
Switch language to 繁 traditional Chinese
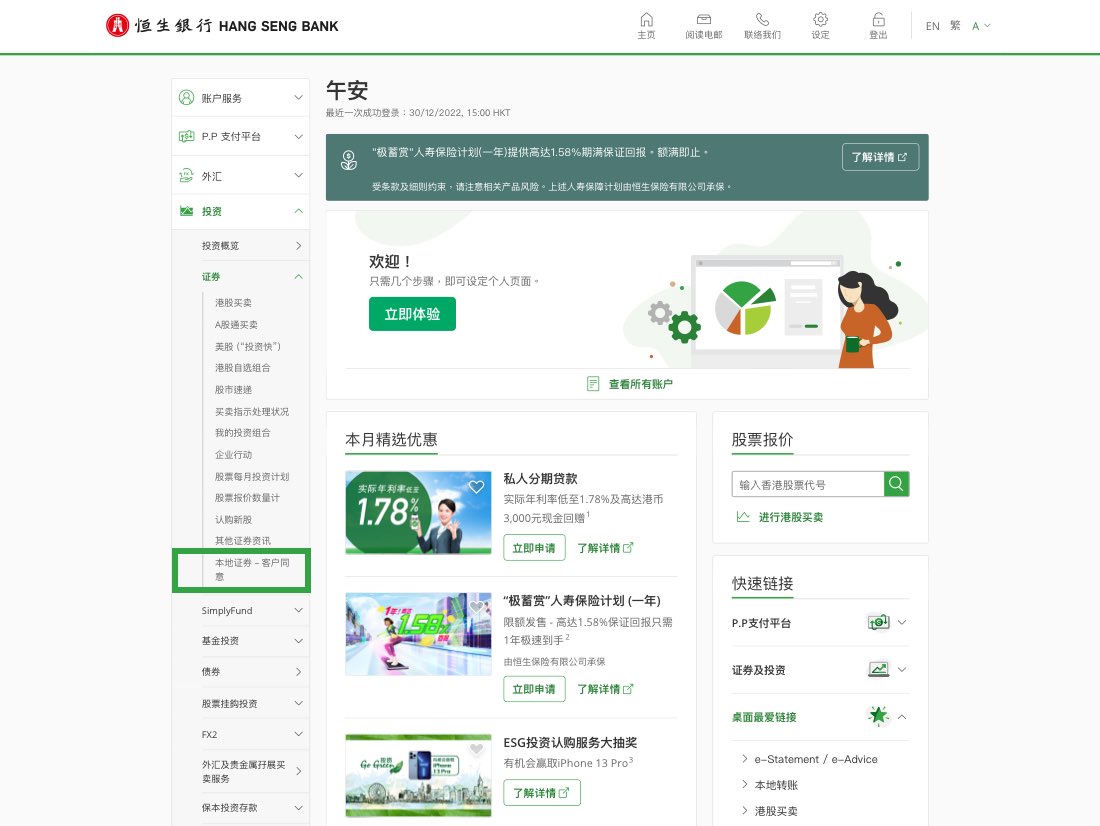tap(955, 26)
